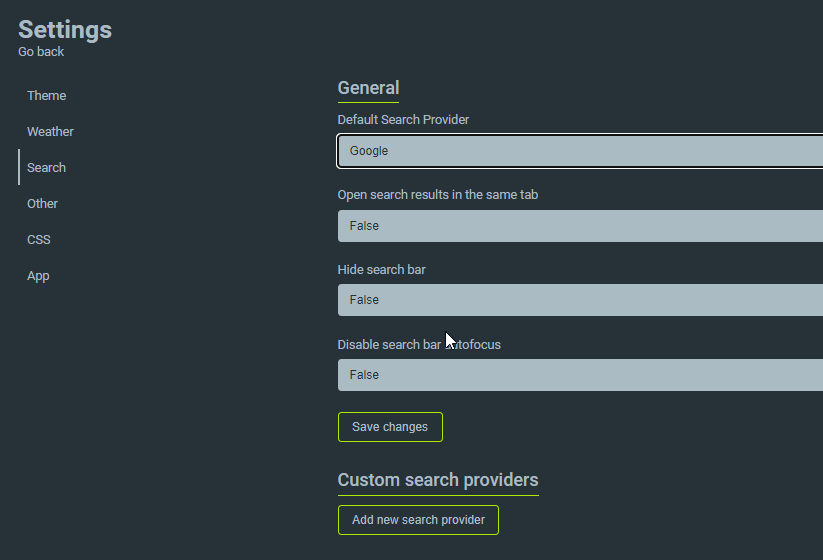
Task: Open the same-tab search results dropdown
Action: point(580,226)
